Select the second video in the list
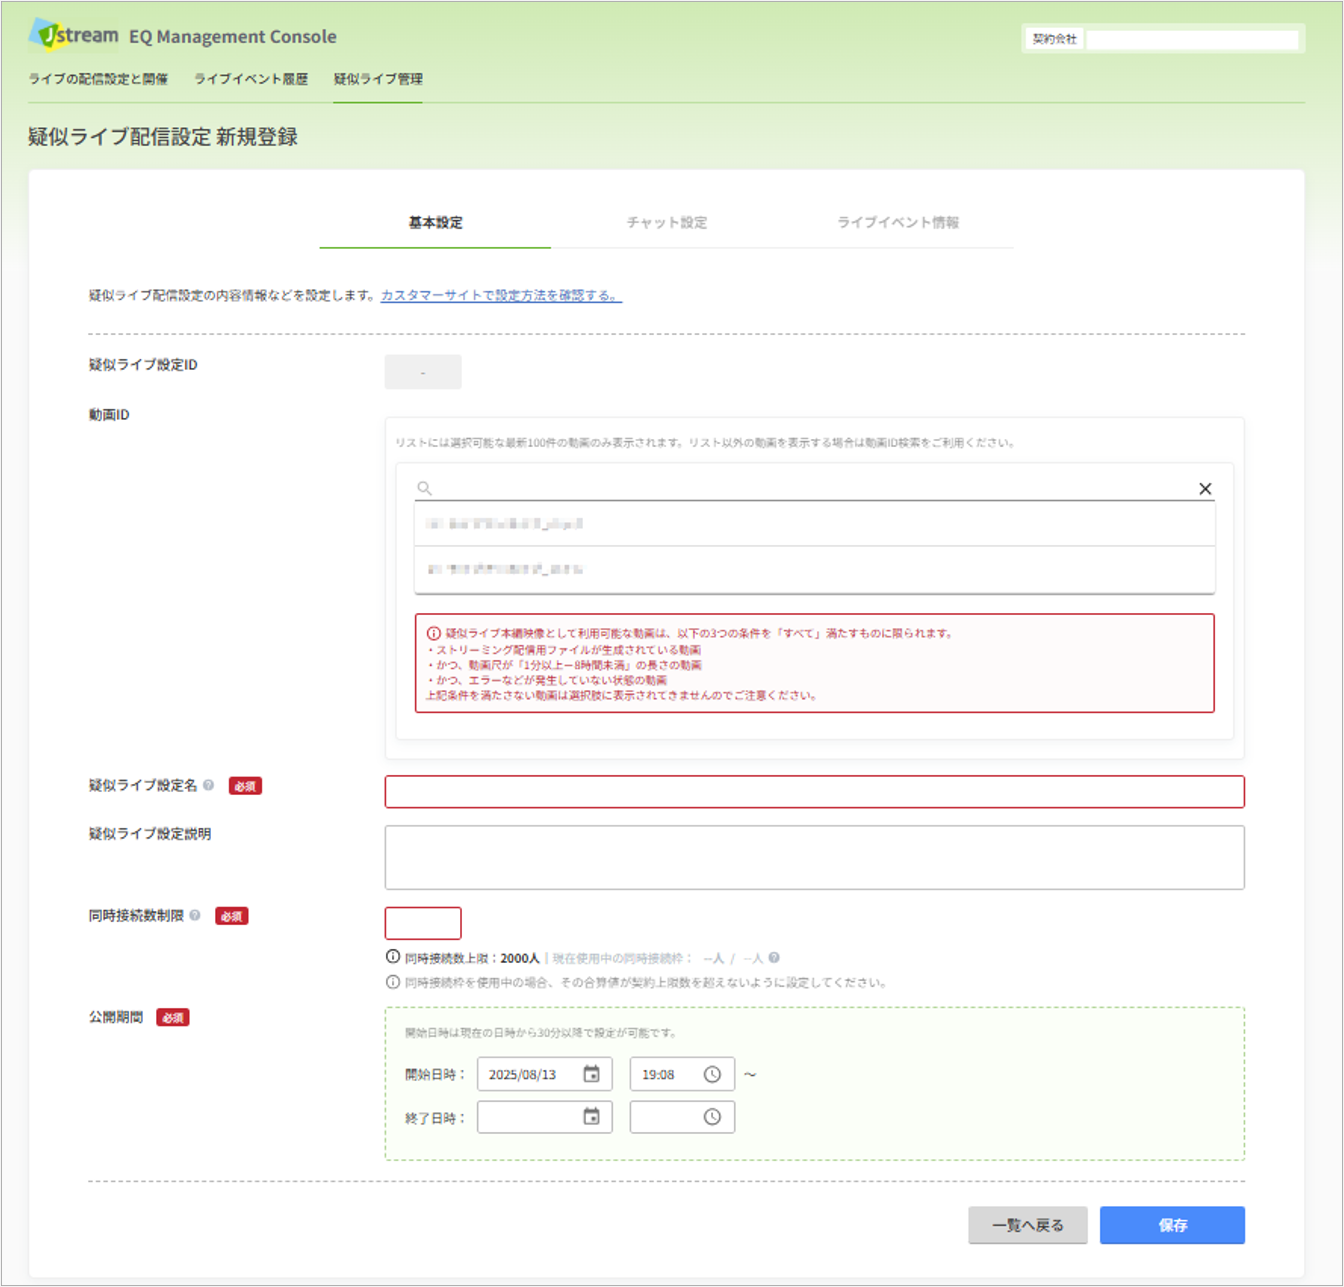The image size is (1344, 1287). coord(815,569)
